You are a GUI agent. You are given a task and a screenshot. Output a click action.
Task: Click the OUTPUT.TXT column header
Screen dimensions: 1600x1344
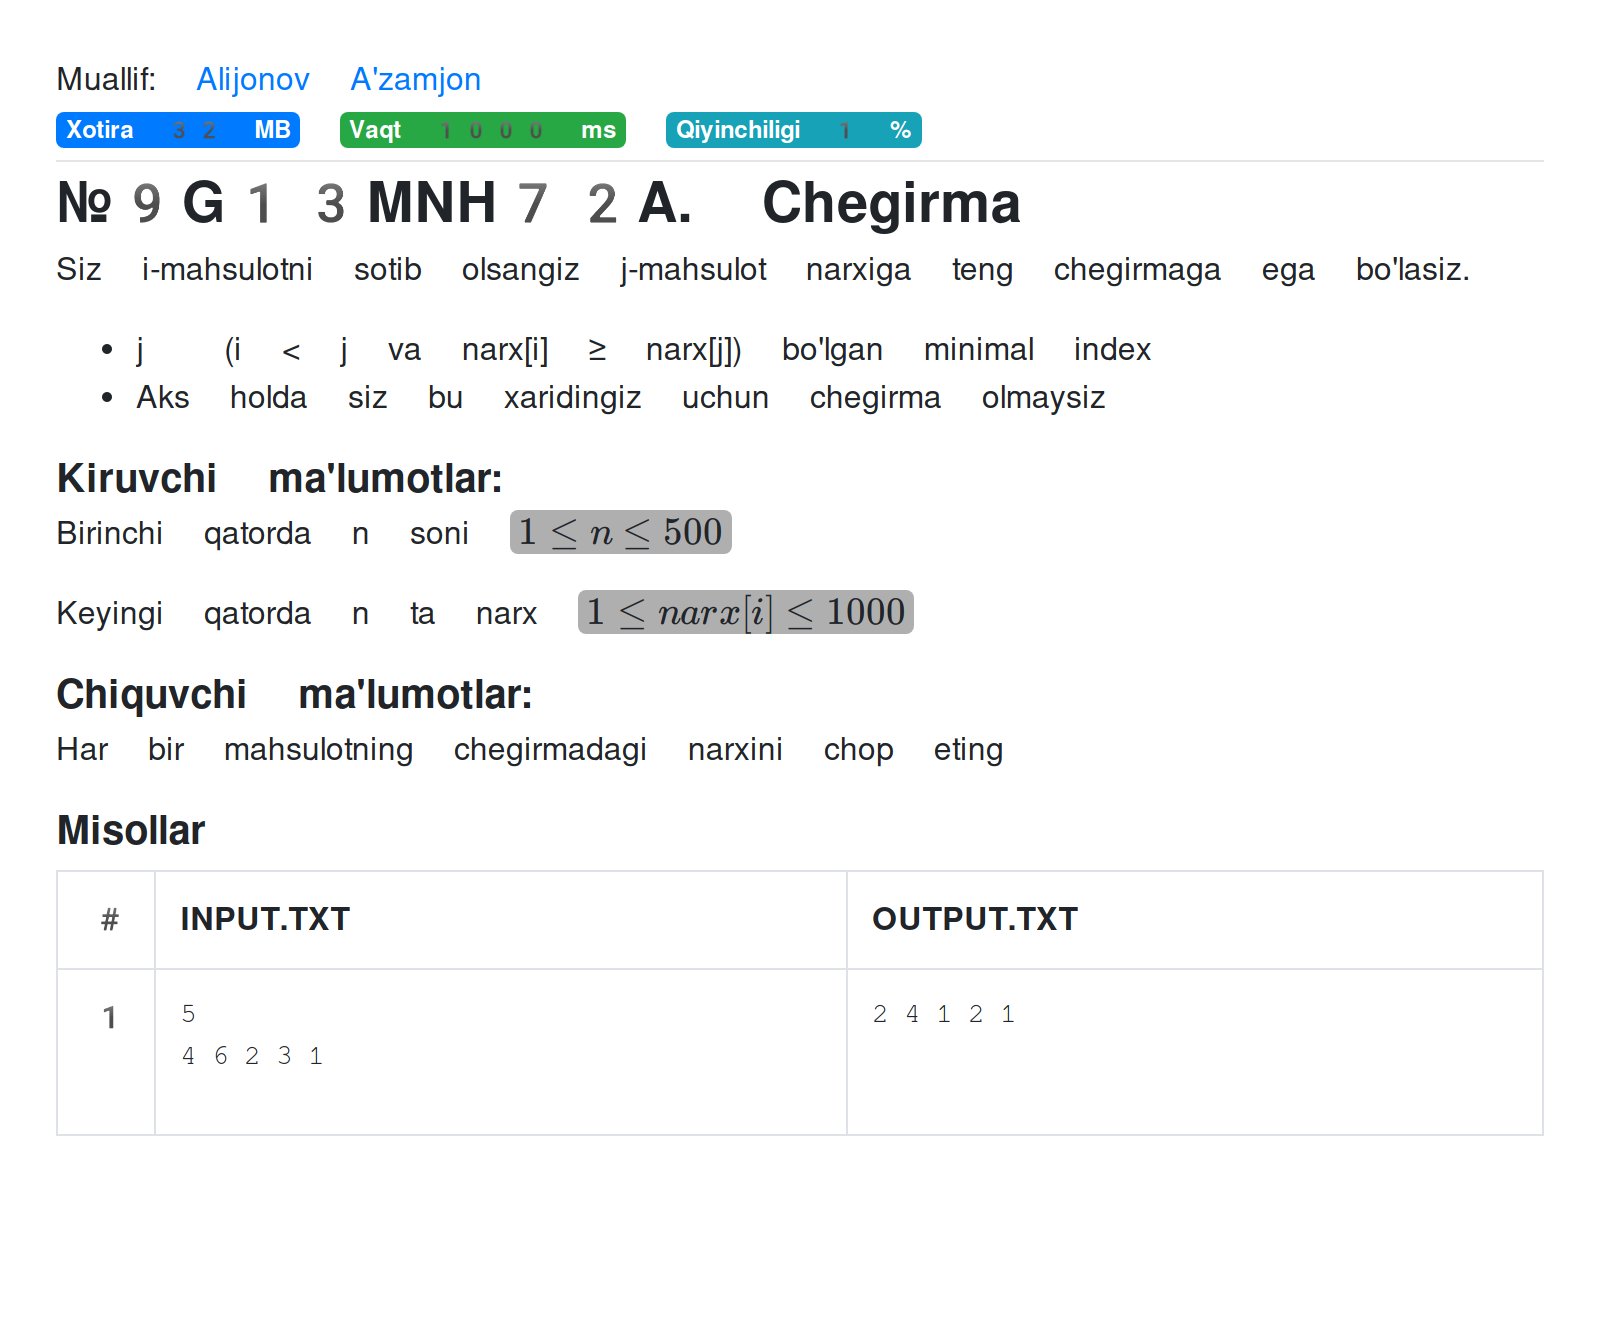coord(975,919)
